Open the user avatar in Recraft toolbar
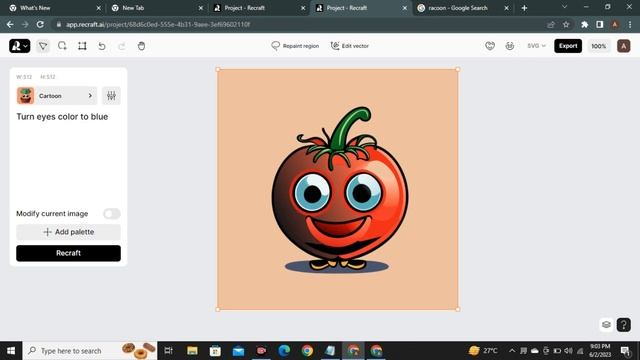Screen dimensions: 640x360 [x=623, y=46]
